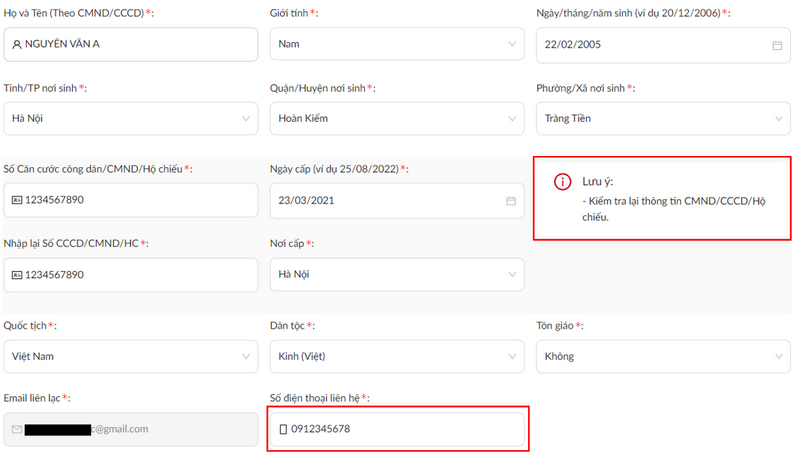Open Quận/Huyện dropdown showing Hoàn Kiếm
The height and width of the screenshot is (458, 800).
click(397, 118)
